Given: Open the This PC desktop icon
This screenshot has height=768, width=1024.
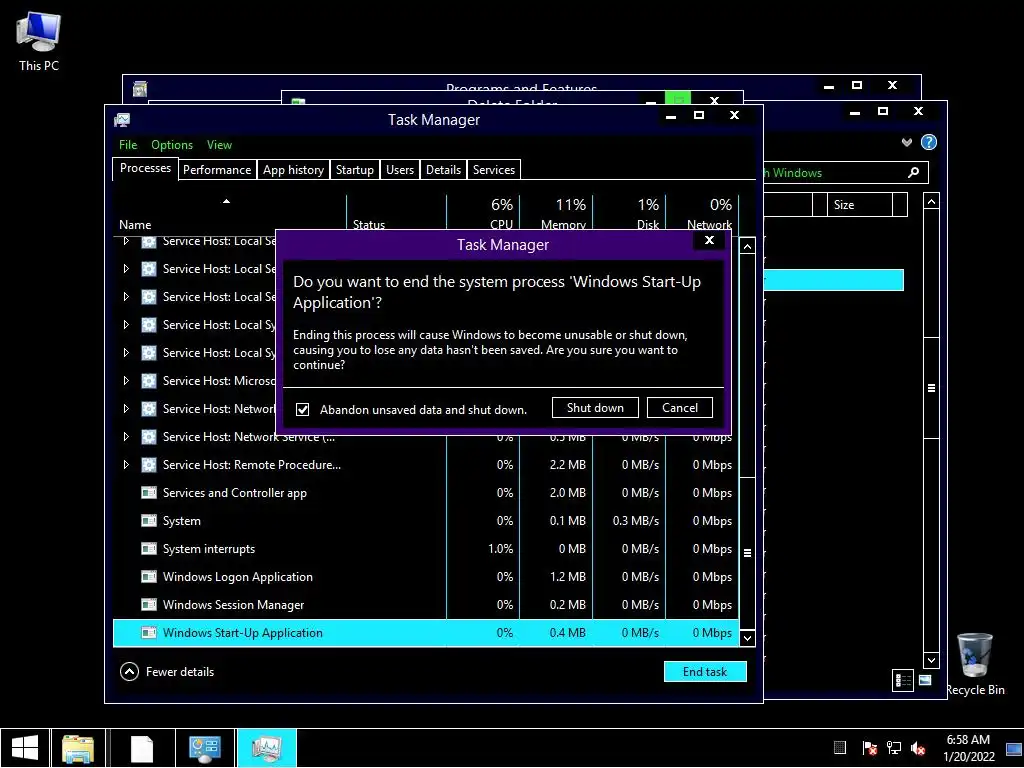Looking at the screenshot, I should (x=39, y=42).
